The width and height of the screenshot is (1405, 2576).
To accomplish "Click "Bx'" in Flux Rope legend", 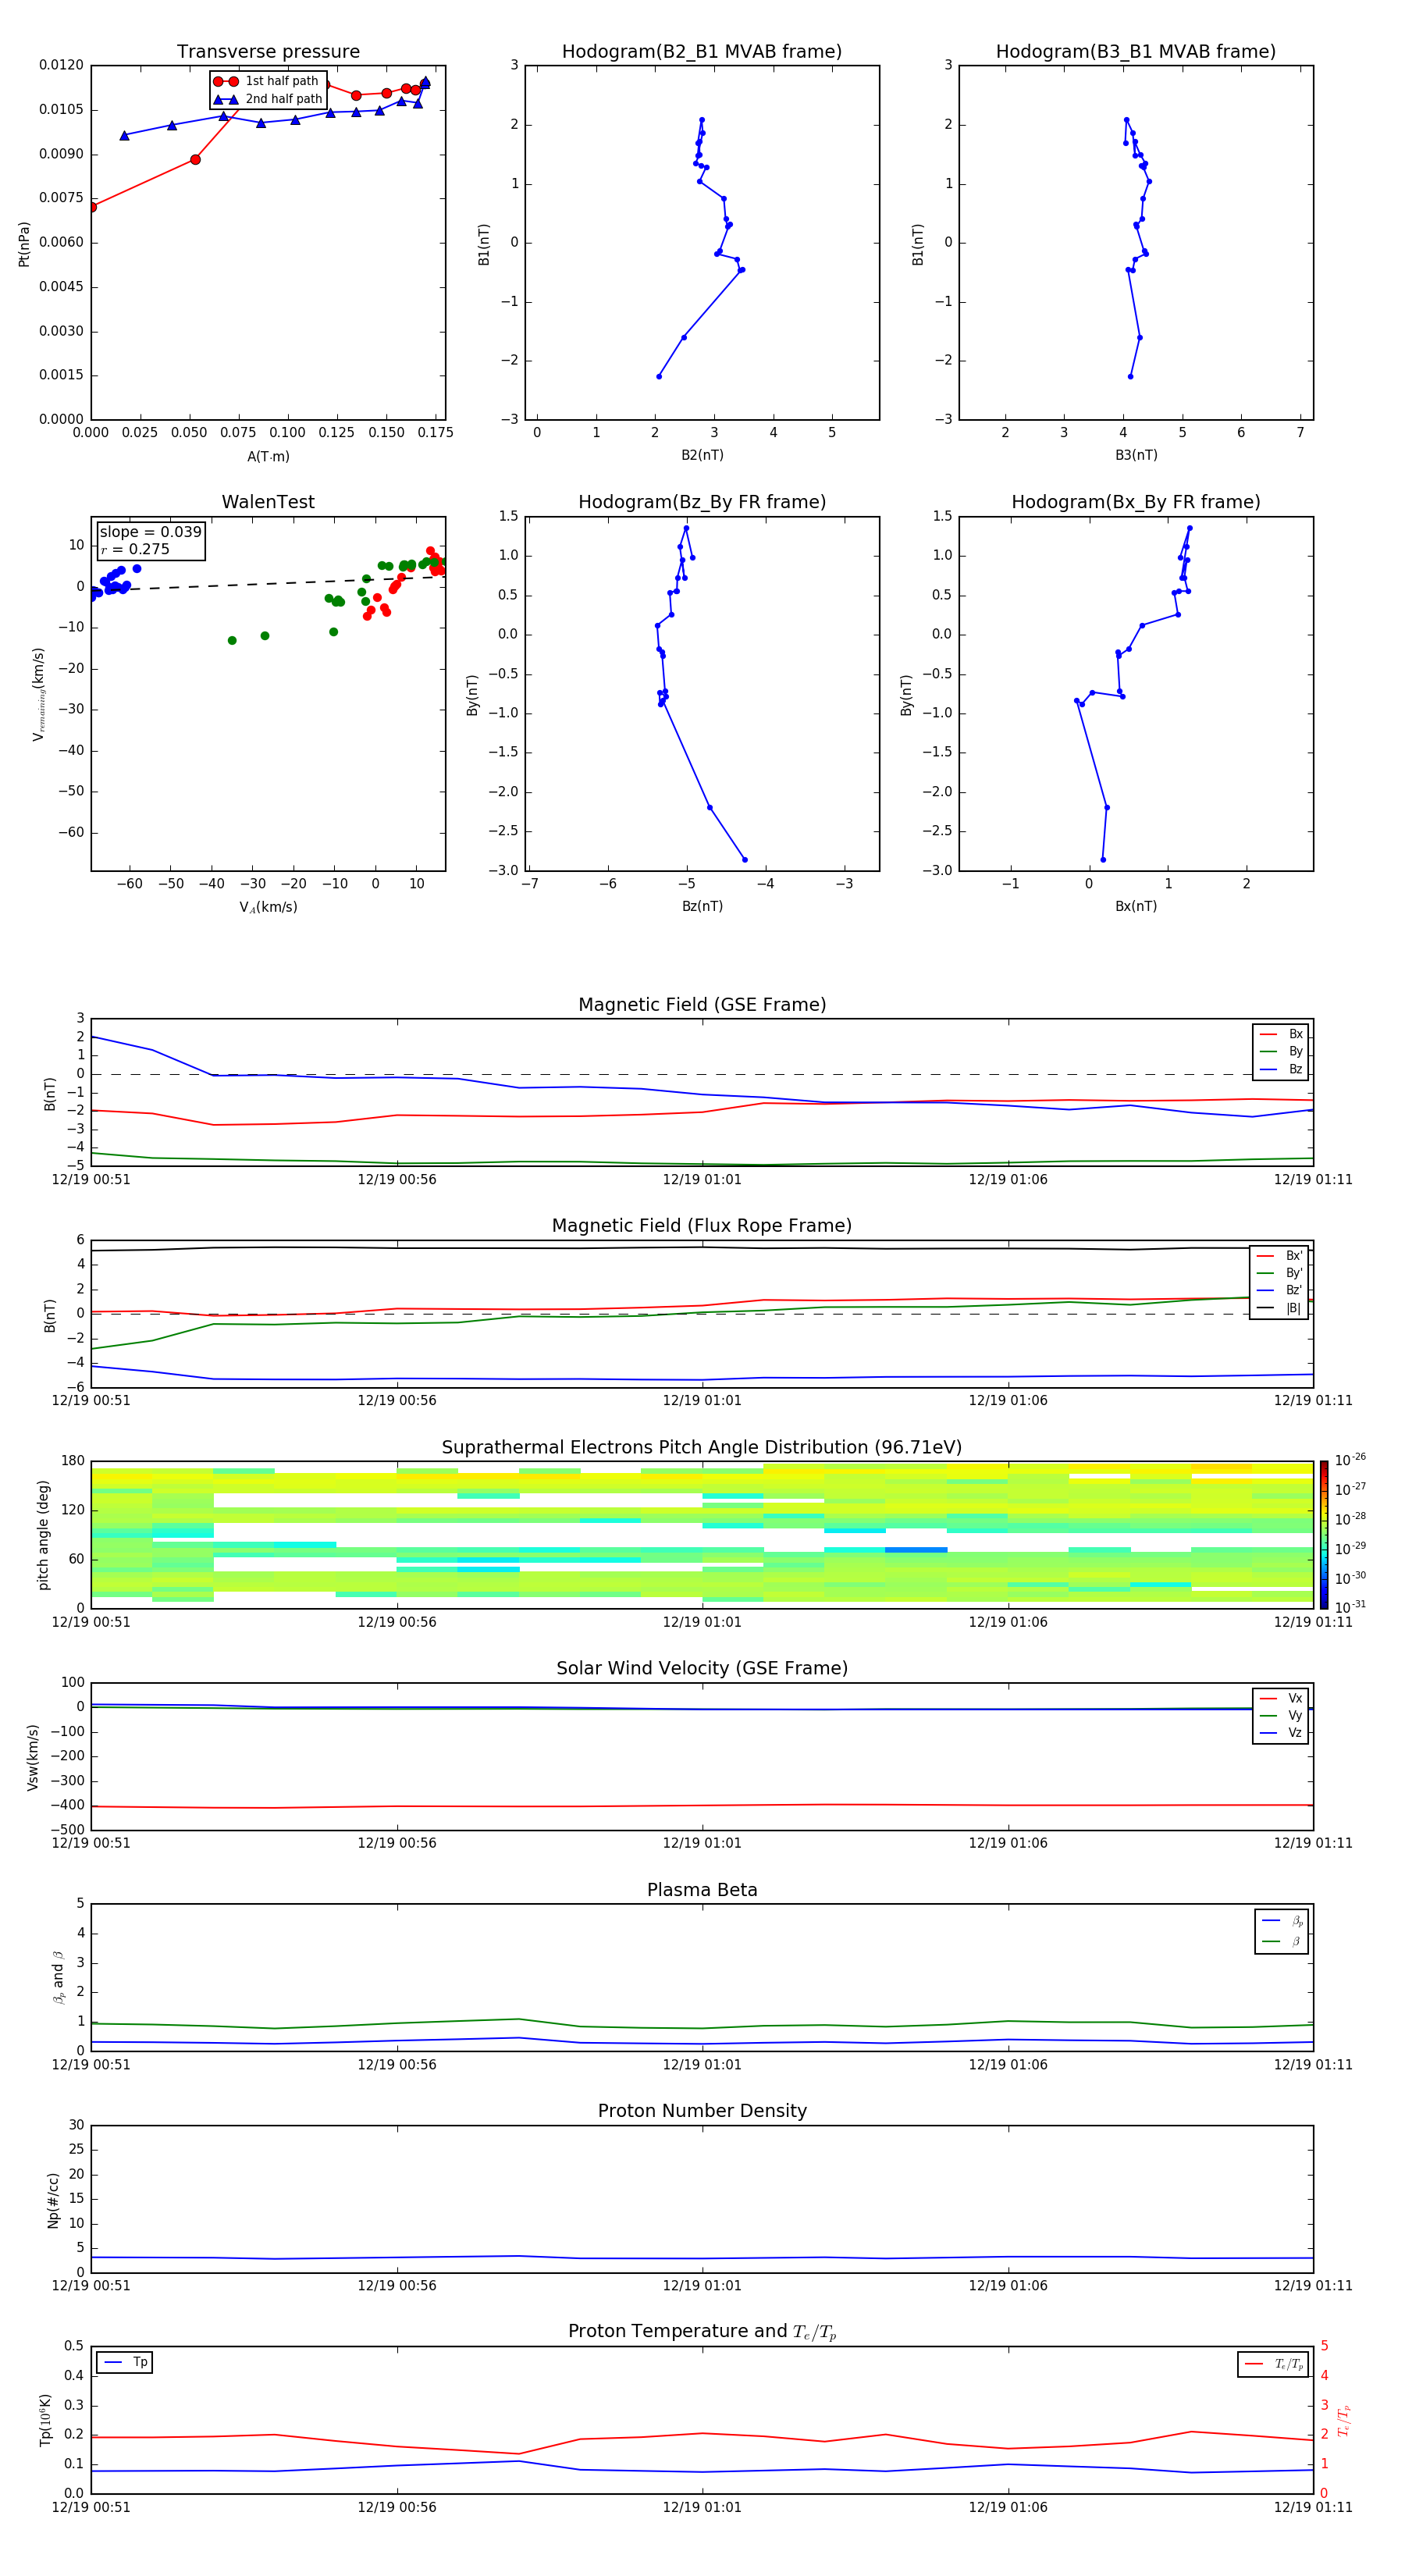I will coord(1280,1256).
